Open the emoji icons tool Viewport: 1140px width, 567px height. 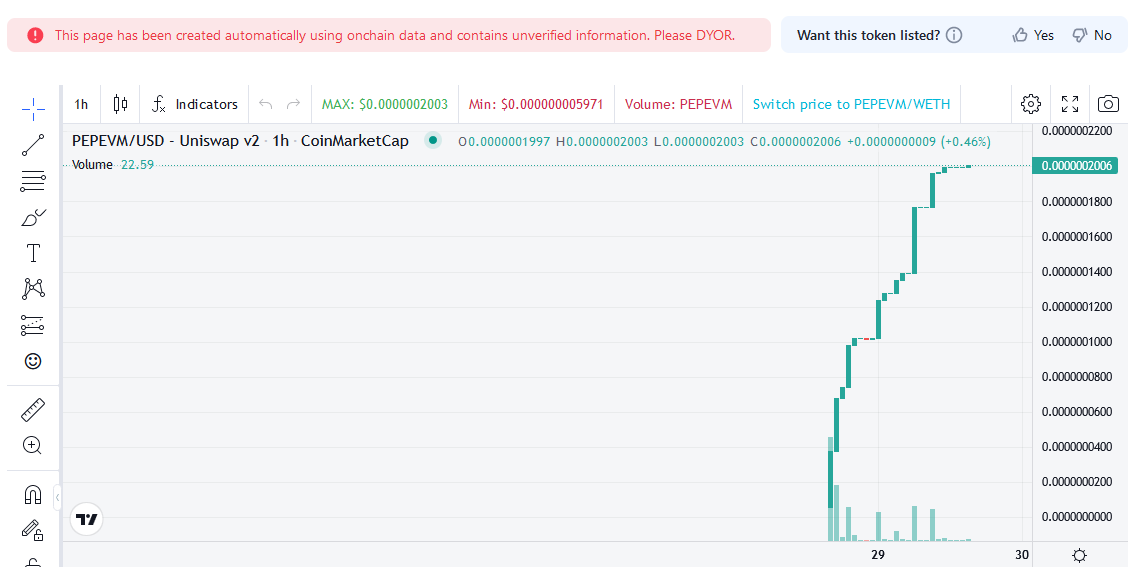pyautogui.click(x=33, y=361)
